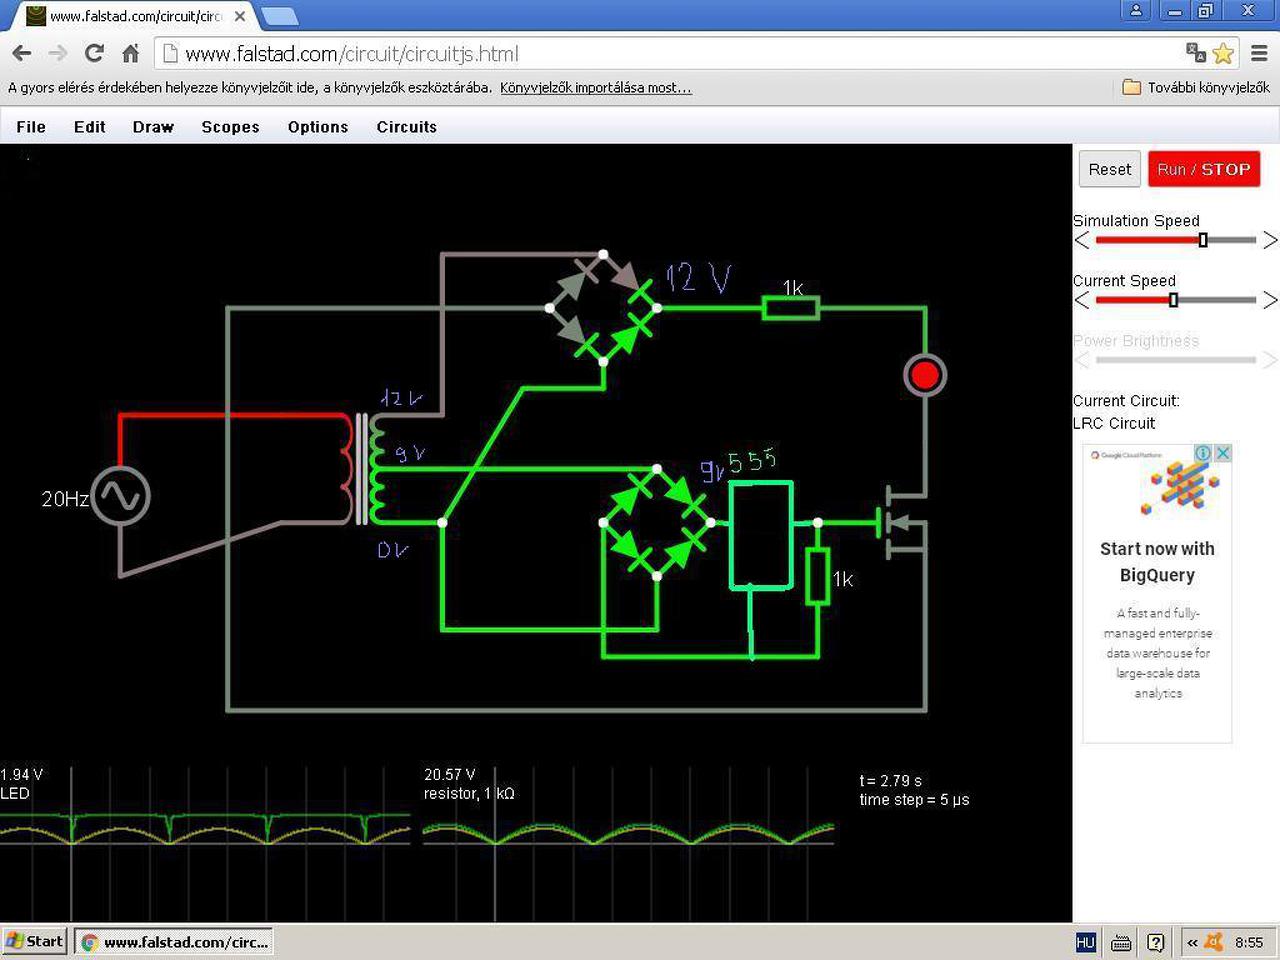
Task: Click the HU language indicator in tray
Action: (x=1086, y=942)
